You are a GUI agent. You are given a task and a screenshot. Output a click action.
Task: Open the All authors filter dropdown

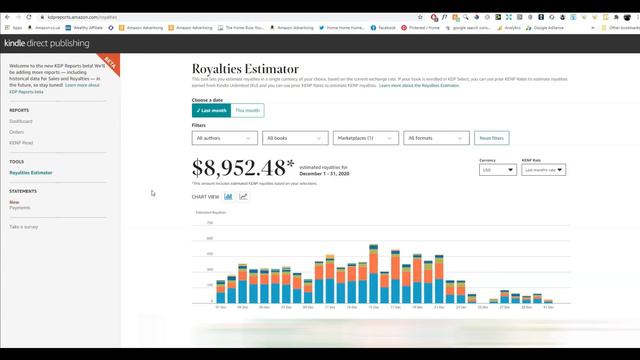[224, 138]
